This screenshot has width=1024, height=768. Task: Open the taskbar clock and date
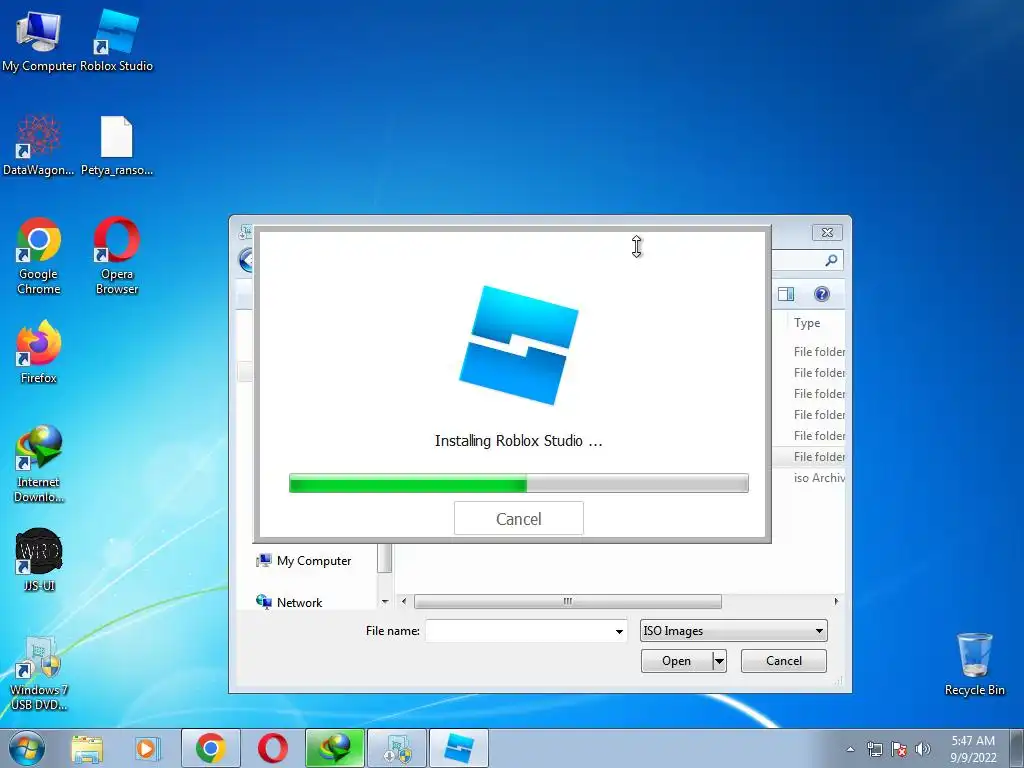coord(973,749)
